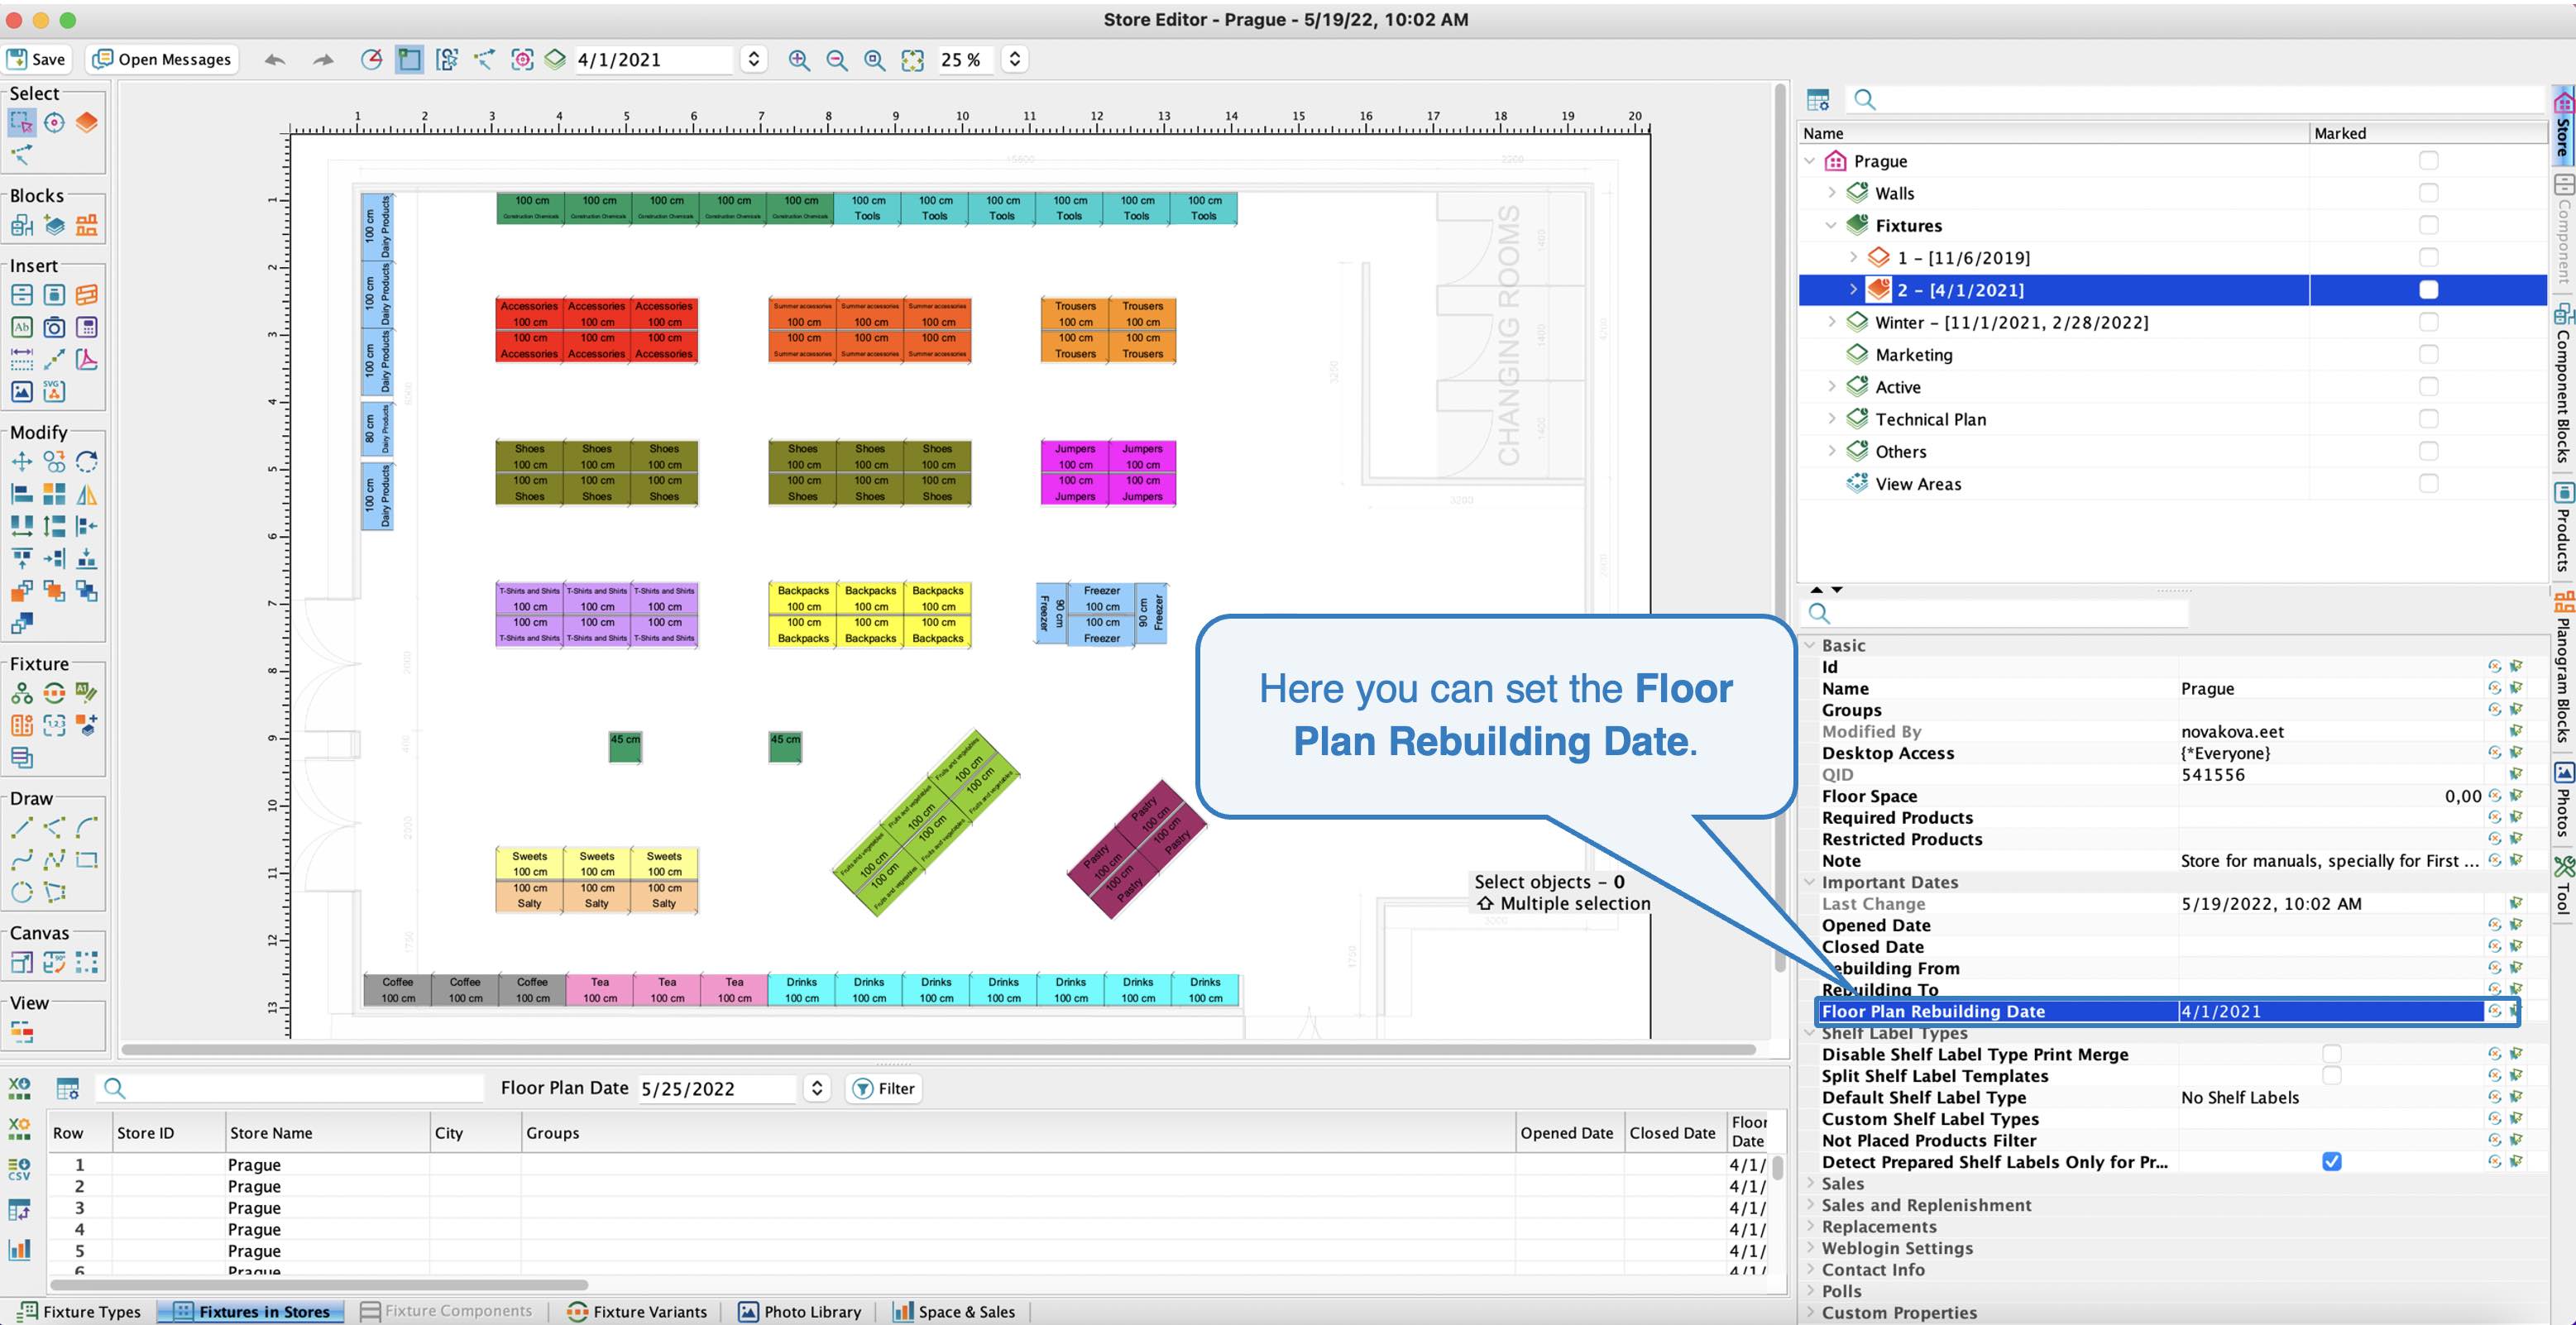Screen dimensions: 2576x1325
Task: Uncheck Detect Prepared Shelf Labels checkbox
Action: (2332, 1161)
